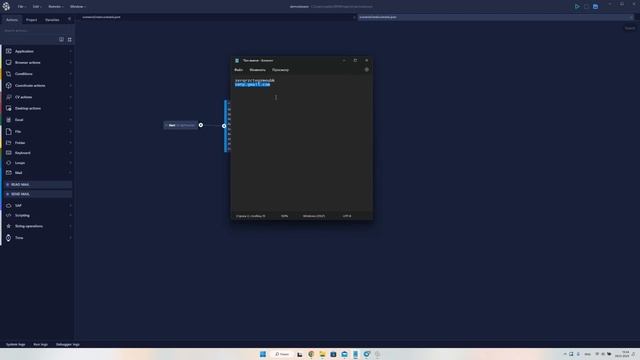Viewport: 640px width, 360px height.
Task: Click the taskbar Search box
Action: [x=282, y=354]
